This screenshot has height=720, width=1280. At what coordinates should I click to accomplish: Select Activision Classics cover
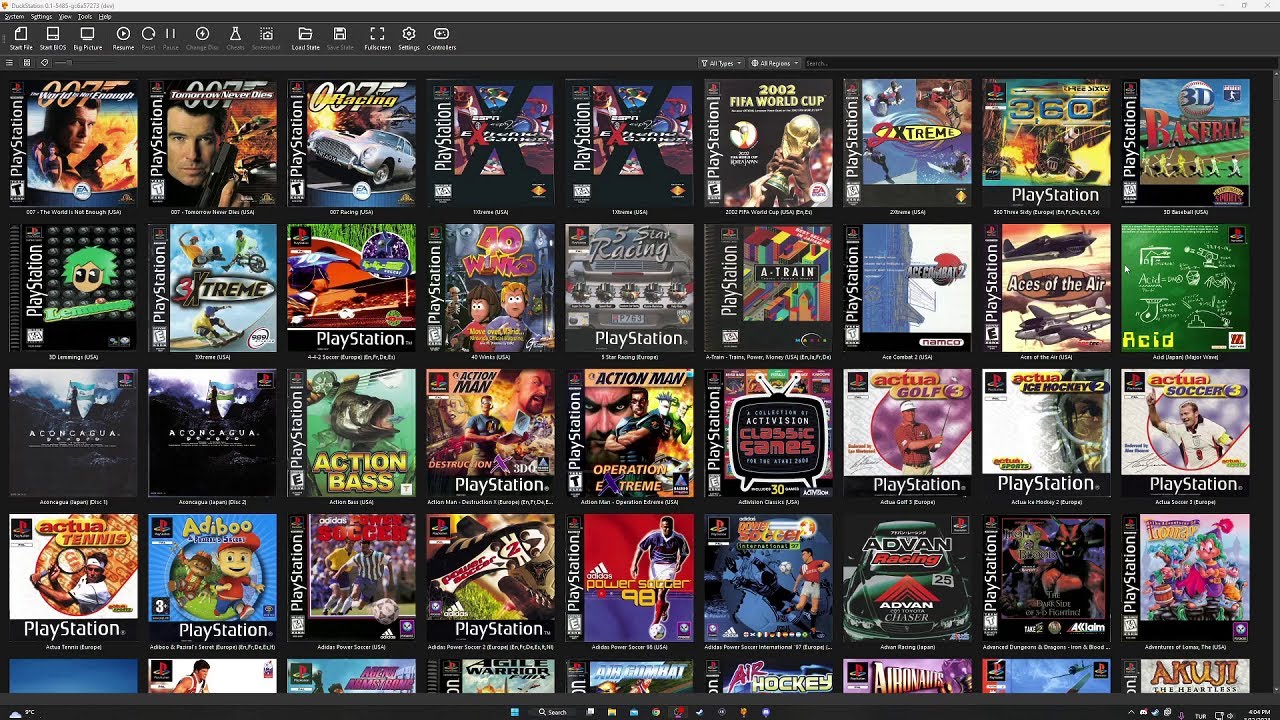768,433
